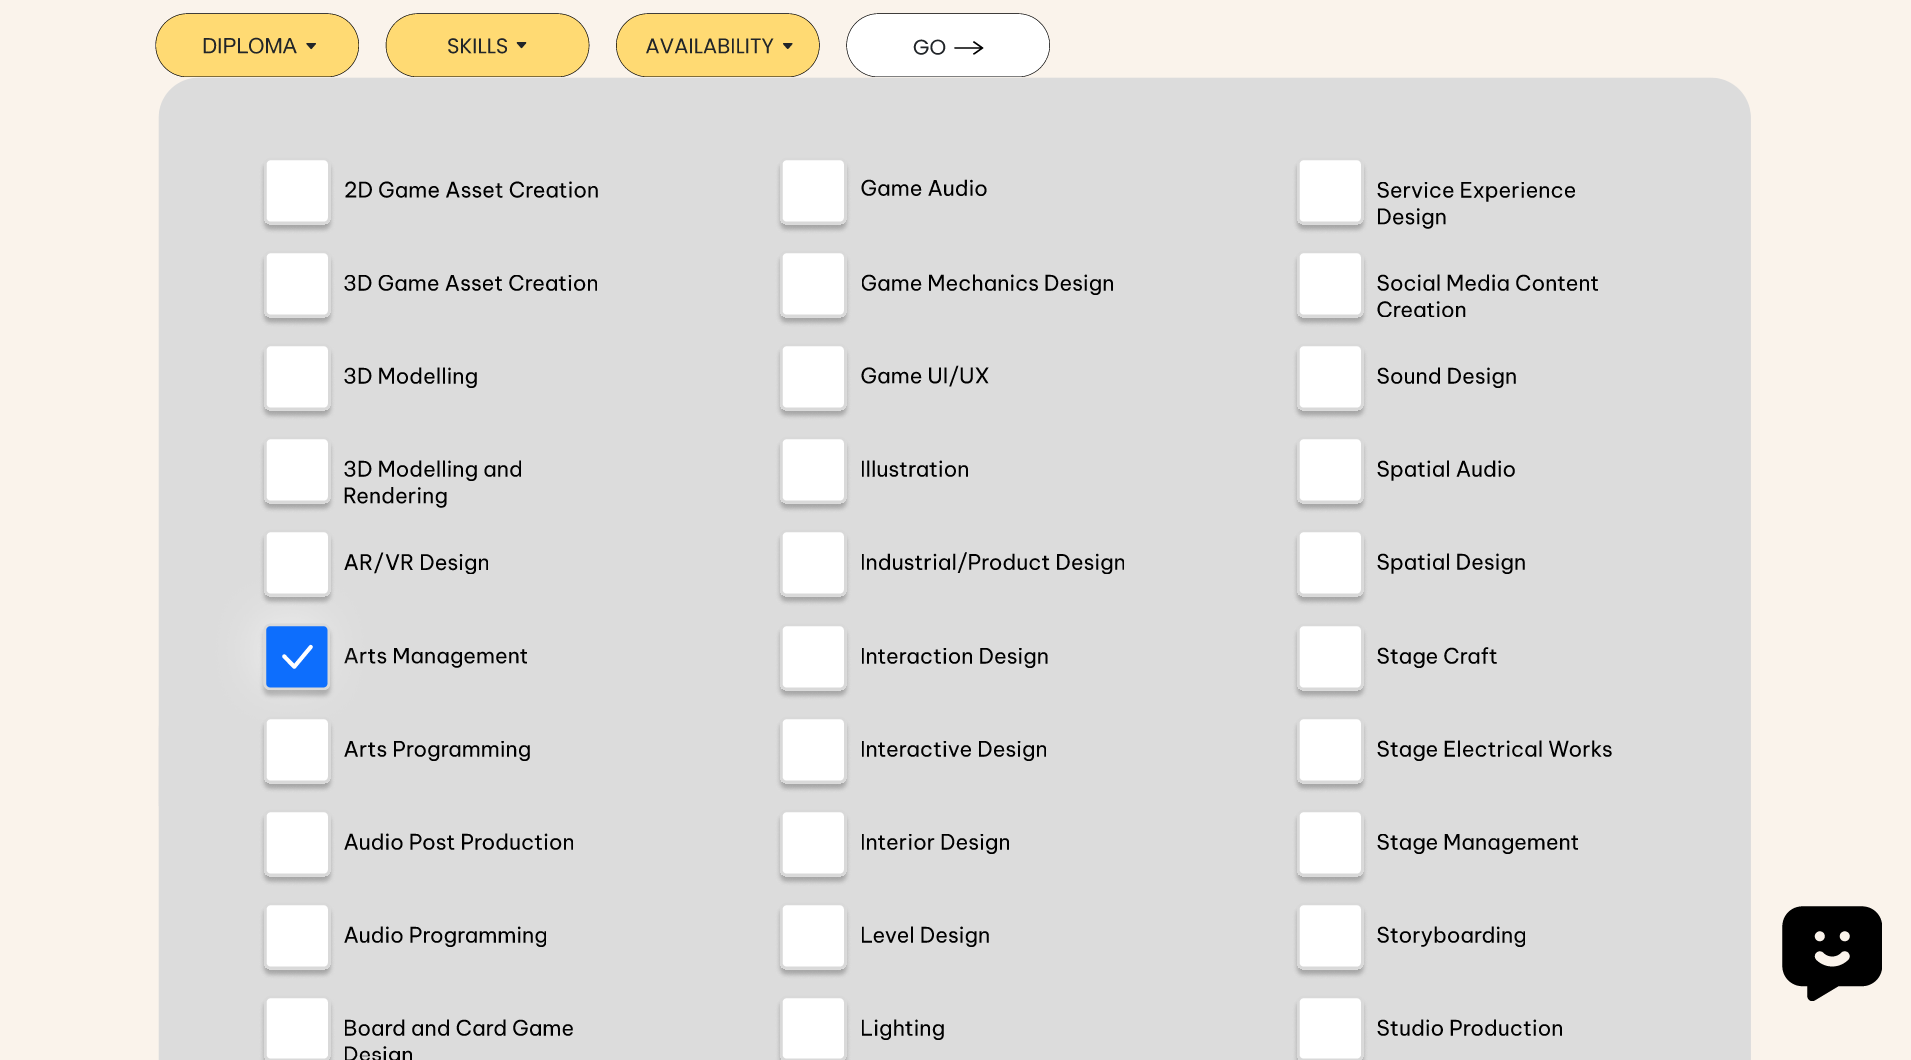Image resolution: width=1911 pixels, height=1060 pixels.
Task: Expand the DIPLOMA dropdown
Action: (x=257, y=46)
